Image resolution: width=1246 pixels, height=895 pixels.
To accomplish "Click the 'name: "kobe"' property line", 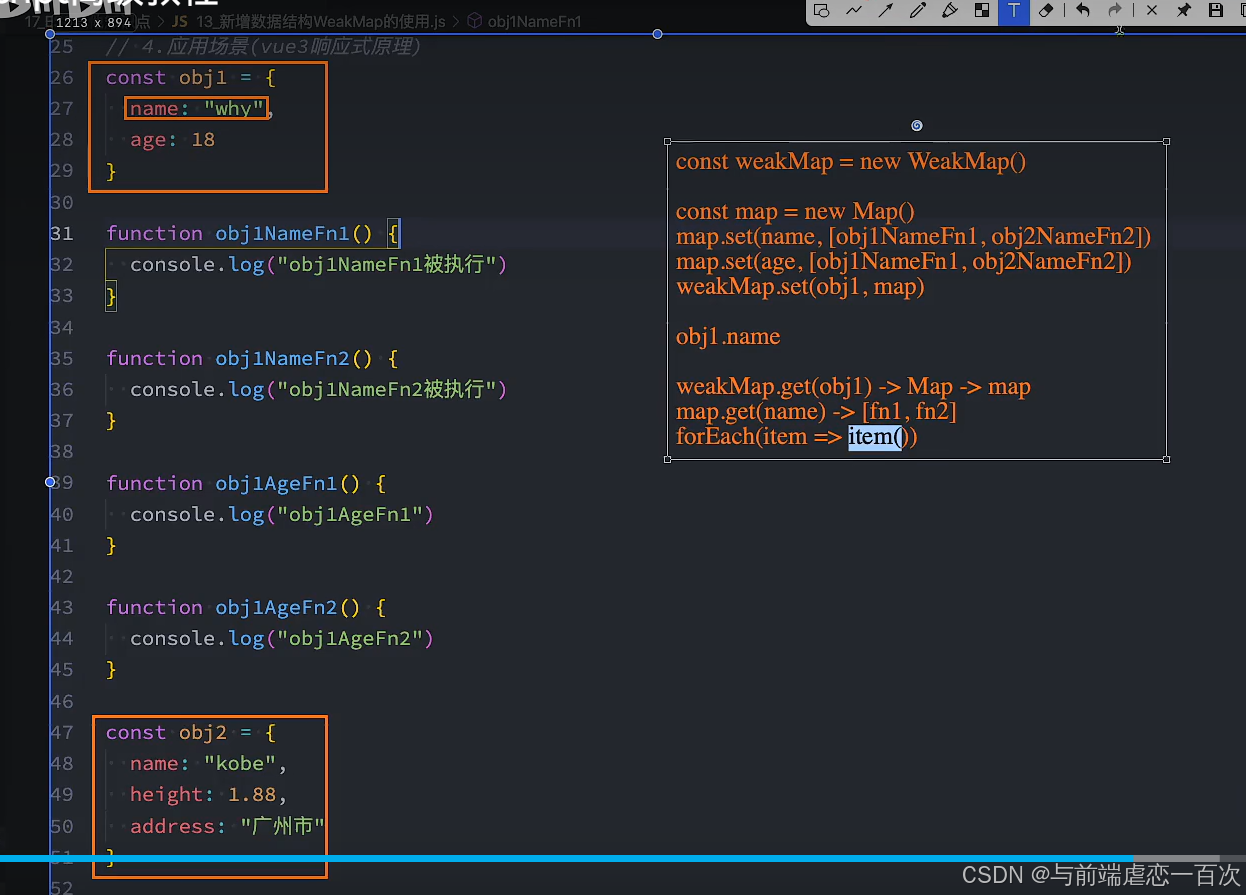I will 208,764.
